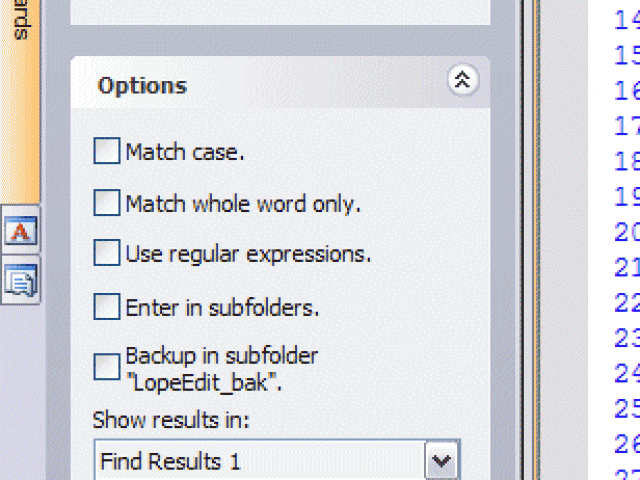Click line number 24 in the gutter
This screenshot has width=640, height=480.
point(627,374)
